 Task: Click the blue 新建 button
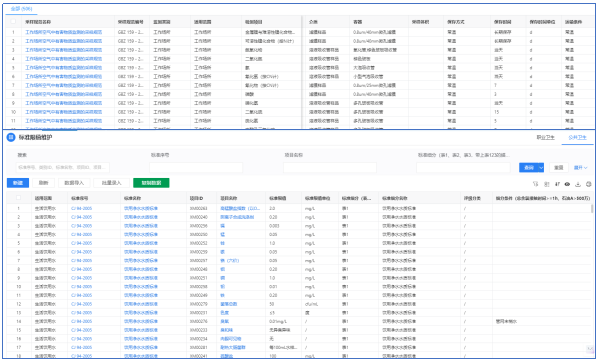coord(18,183)
